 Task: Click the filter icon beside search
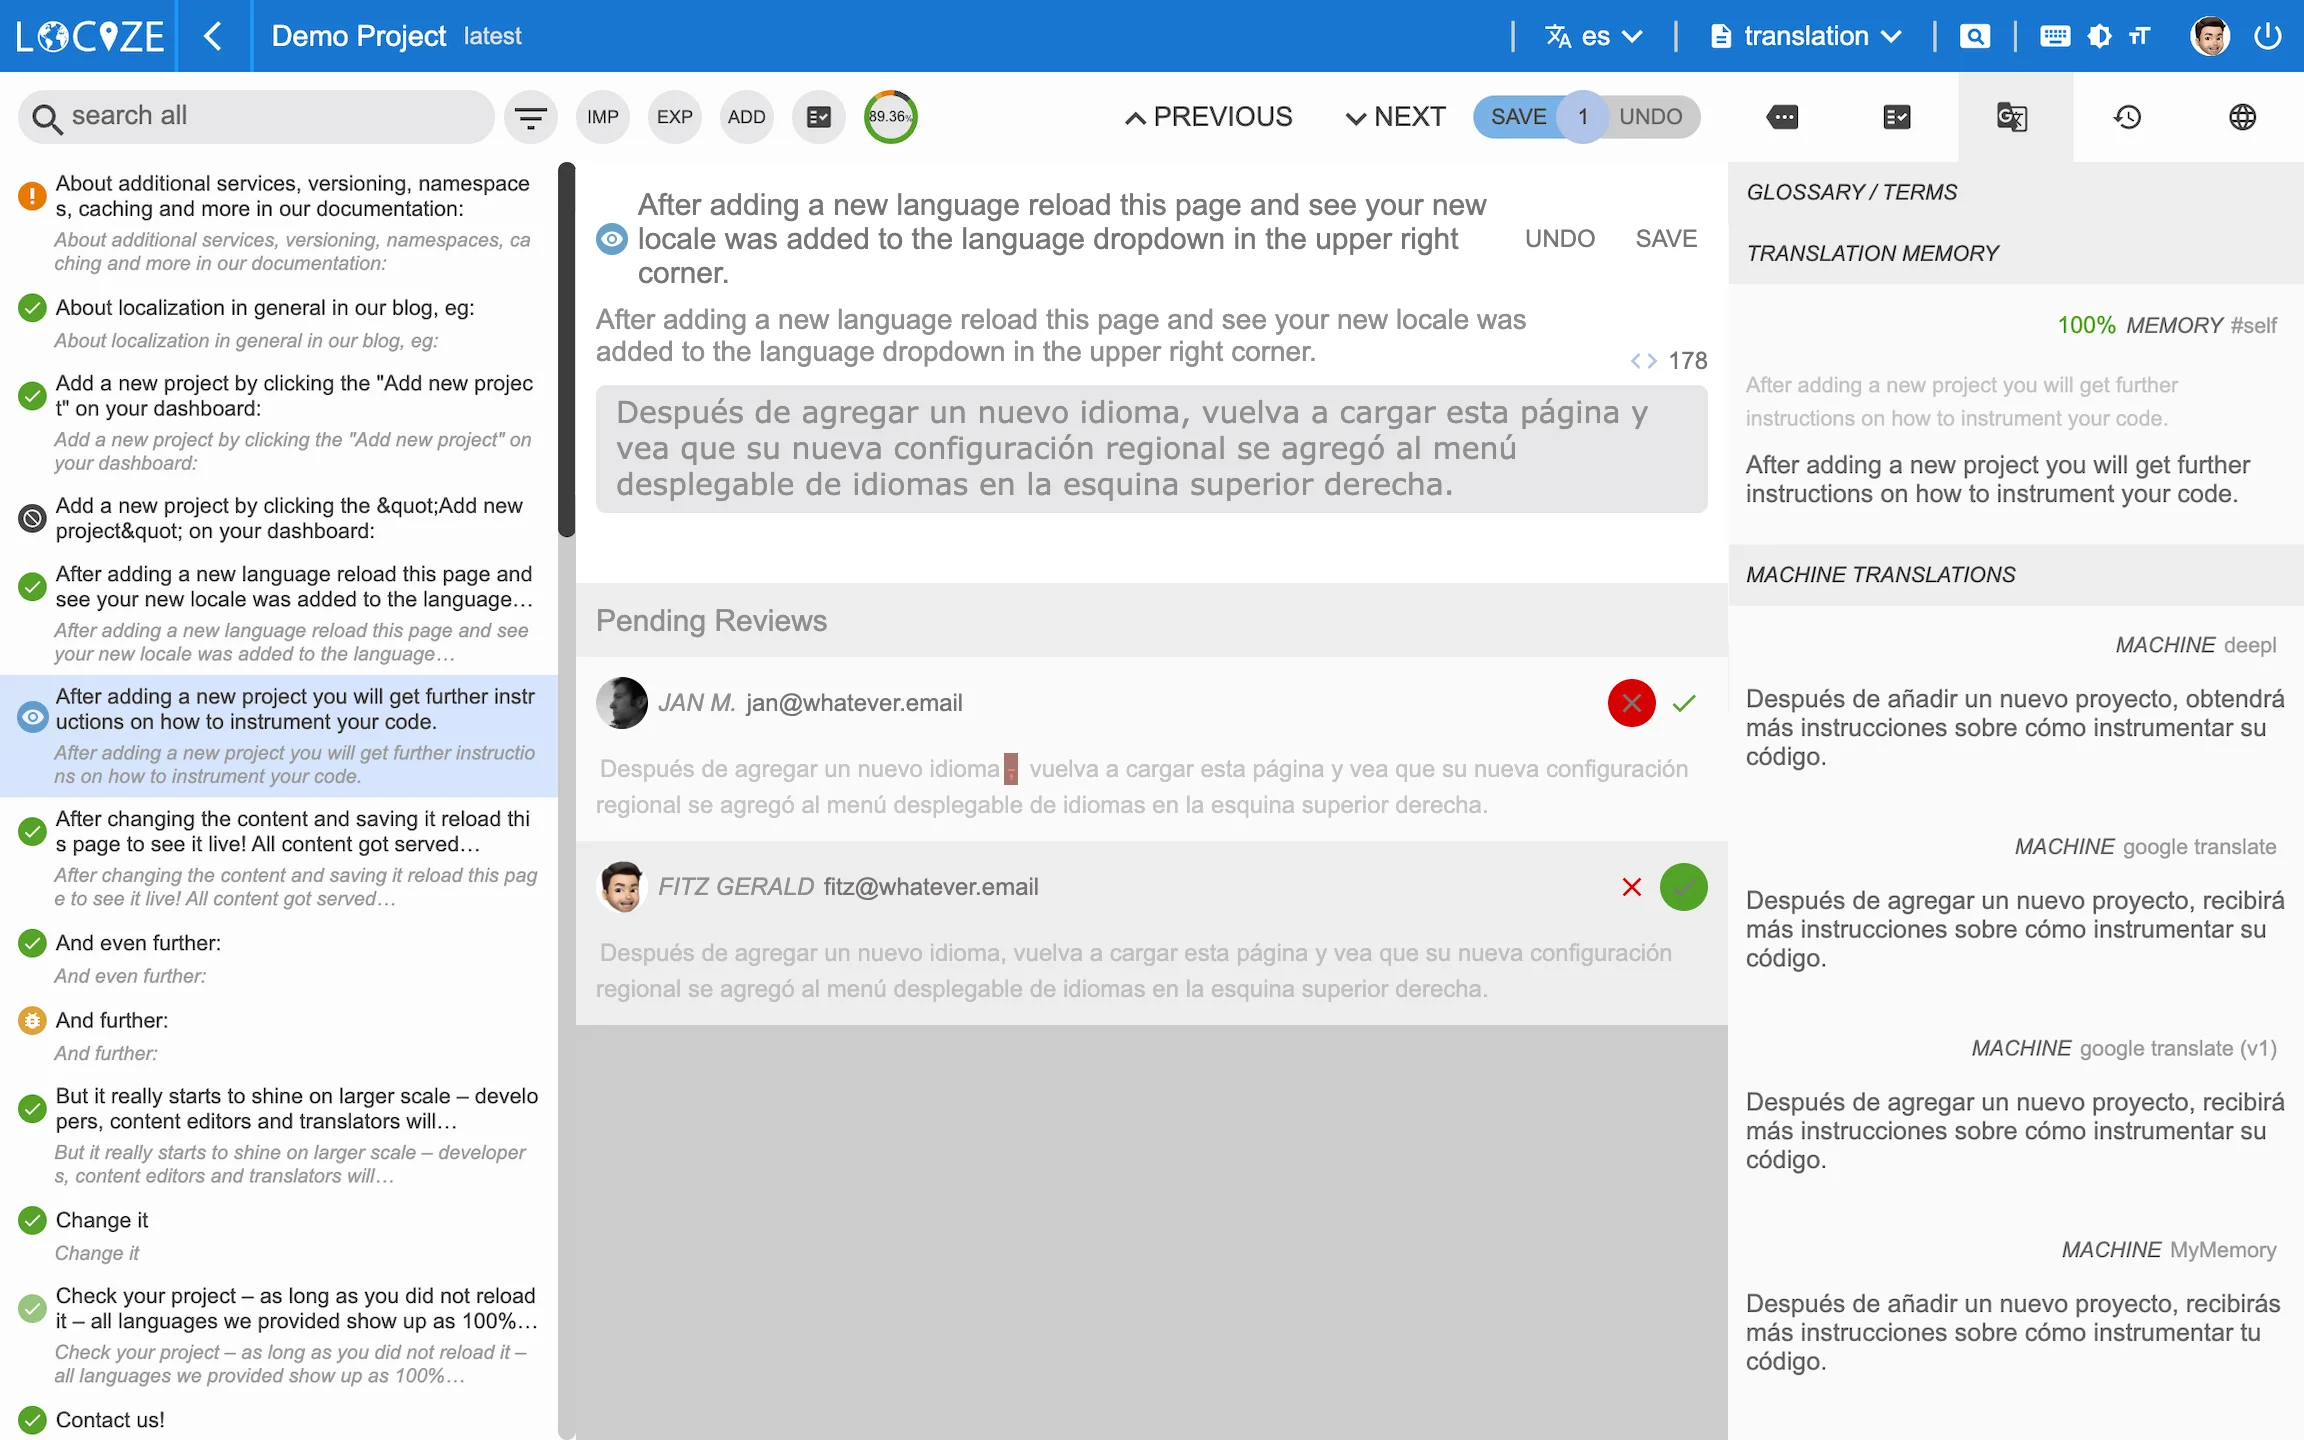click(x=530, y=117)
